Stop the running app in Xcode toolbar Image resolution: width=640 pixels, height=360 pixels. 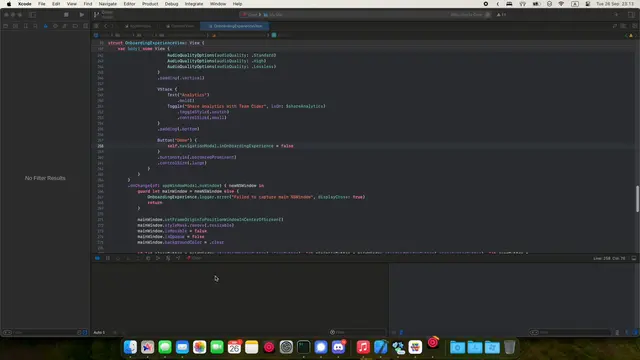point(66,15)
